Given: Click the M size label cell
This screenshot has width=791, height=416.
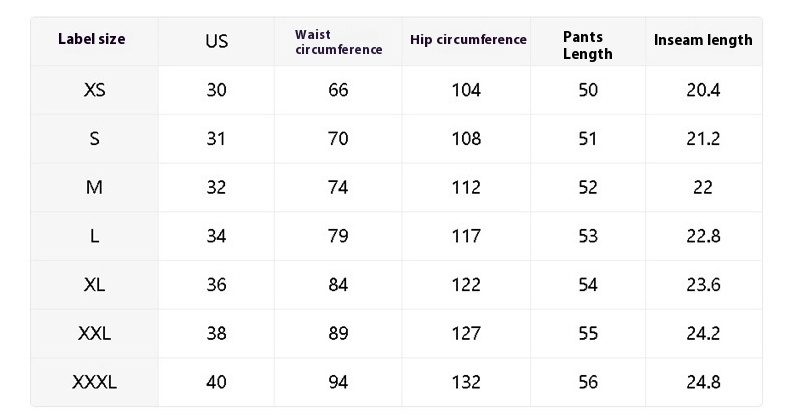Looking at the screenshot, I should (x=94, y=188).
